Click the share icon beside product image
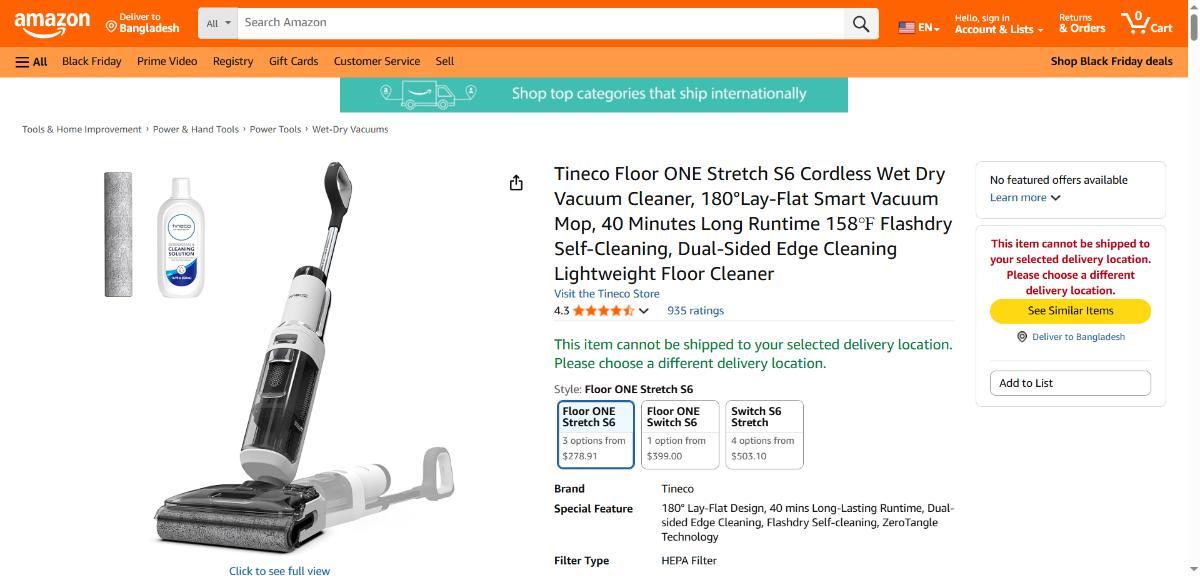Viewport: 1200px width, 576px height. [x=516, y=183]
